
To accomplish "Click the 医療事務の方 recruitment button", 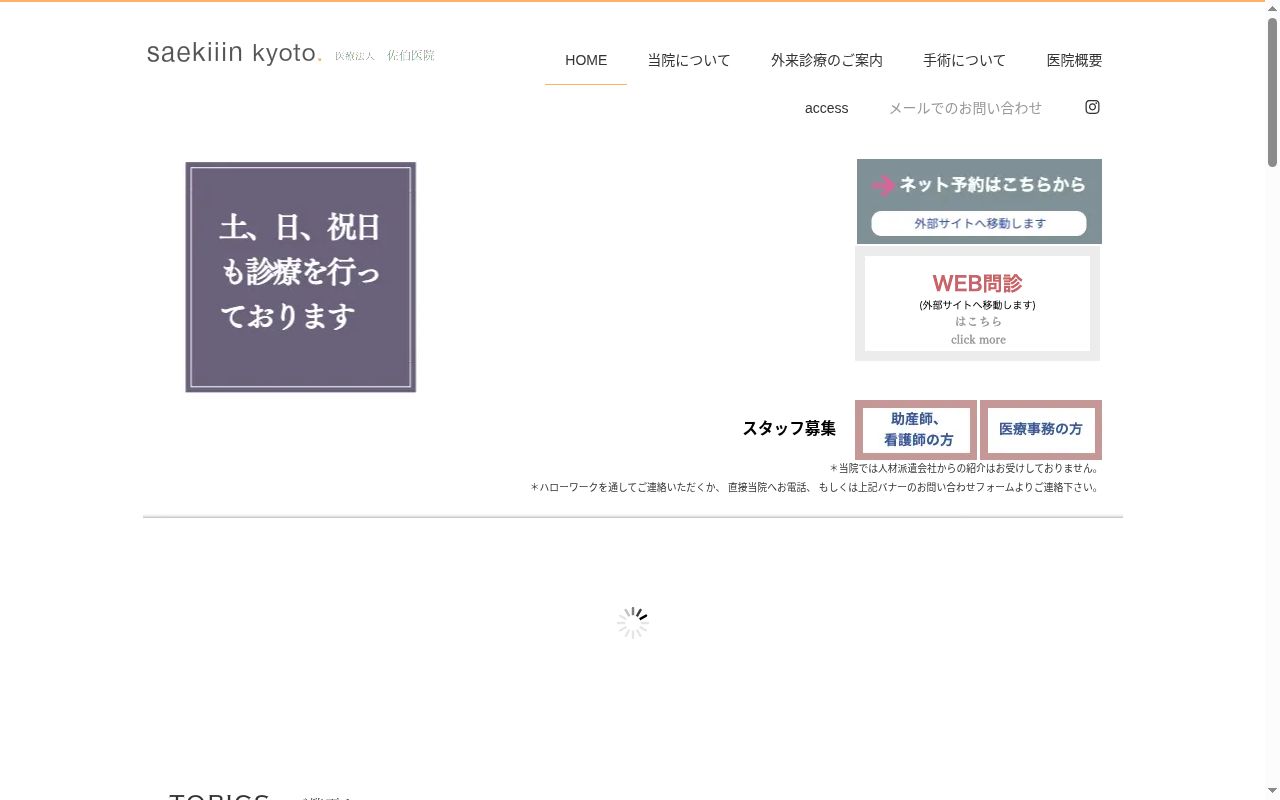I will click(1041, 430).
